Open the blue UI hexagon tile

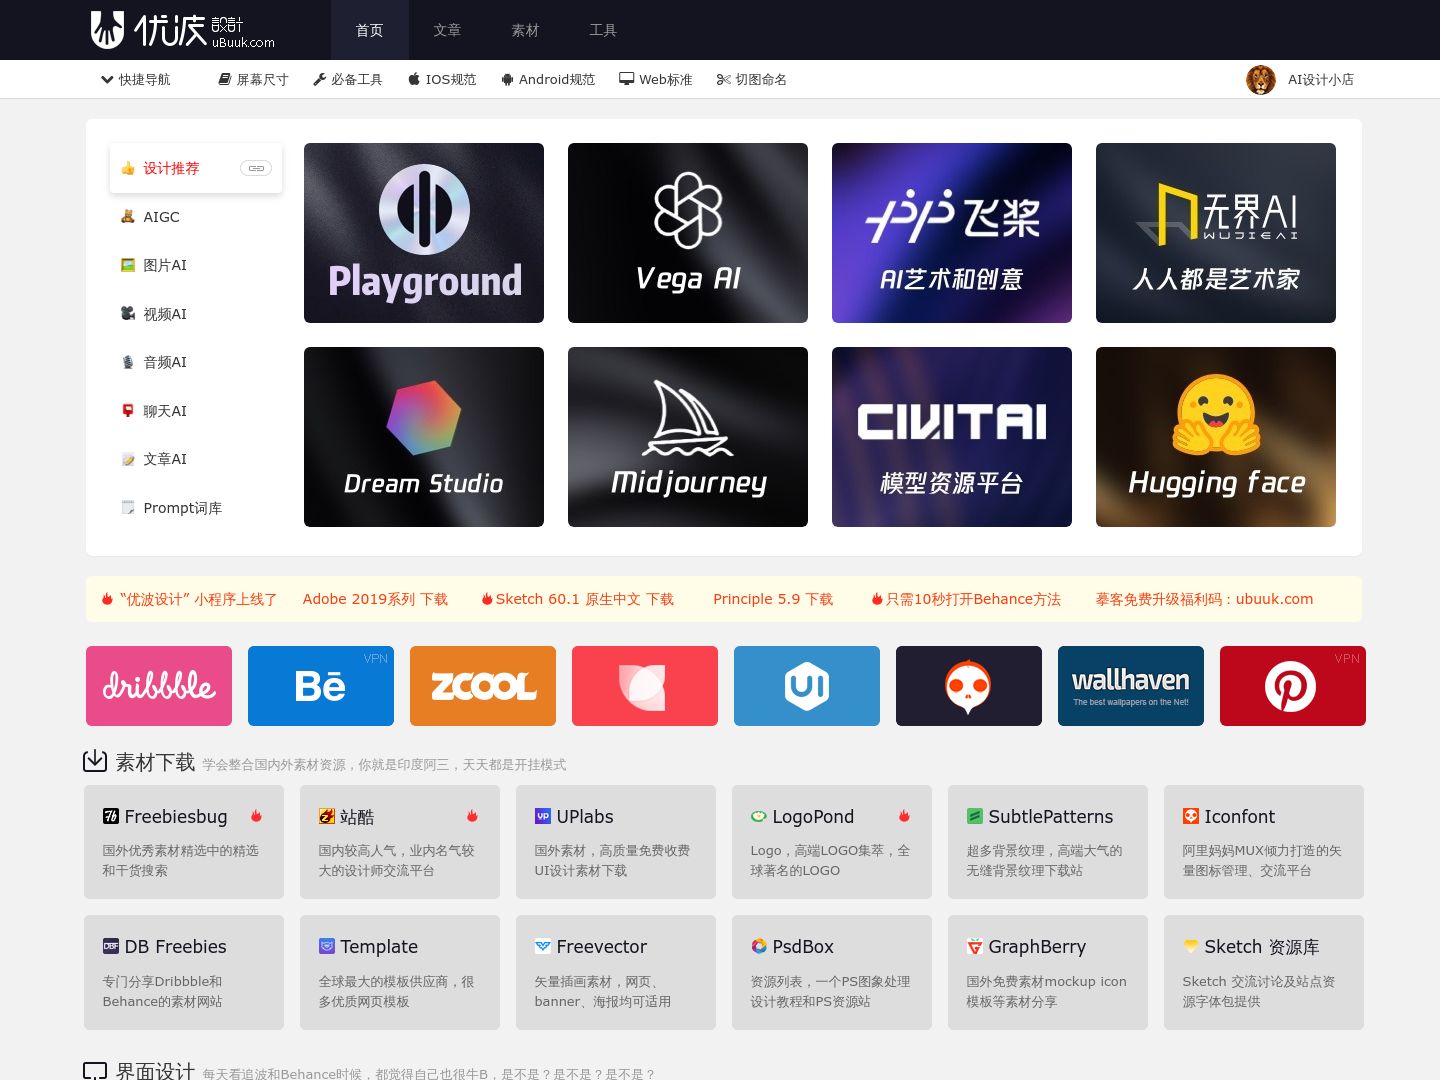click(x=807, y=686)
